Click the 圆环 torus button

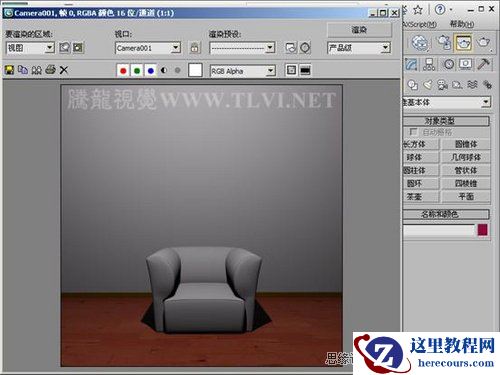[x=421, y=183]
